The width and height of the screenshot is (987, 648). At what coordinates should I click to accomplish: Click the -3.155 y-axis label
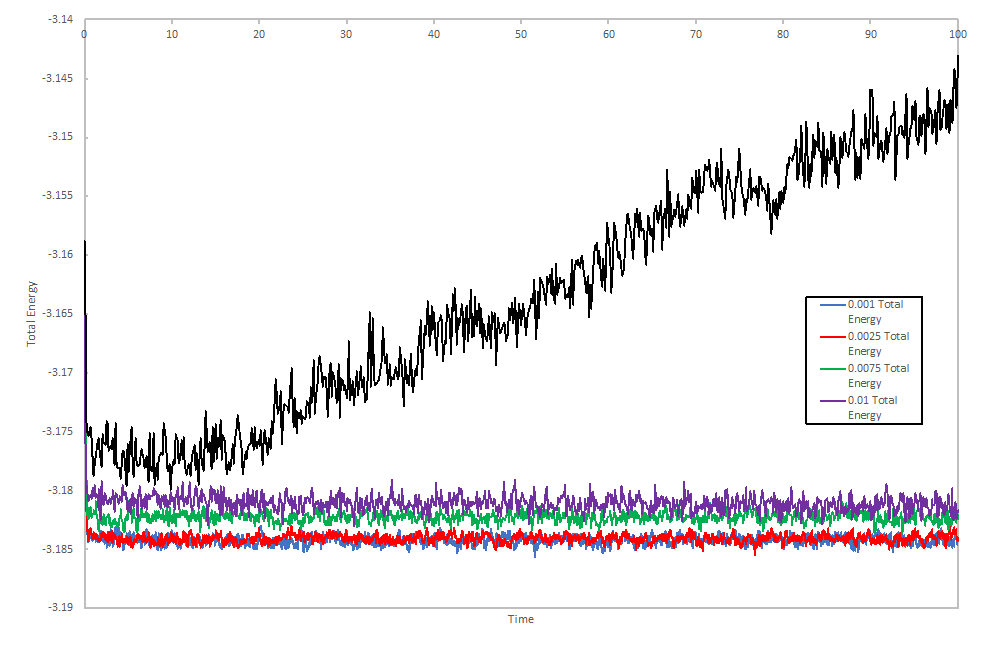[58, 196]
